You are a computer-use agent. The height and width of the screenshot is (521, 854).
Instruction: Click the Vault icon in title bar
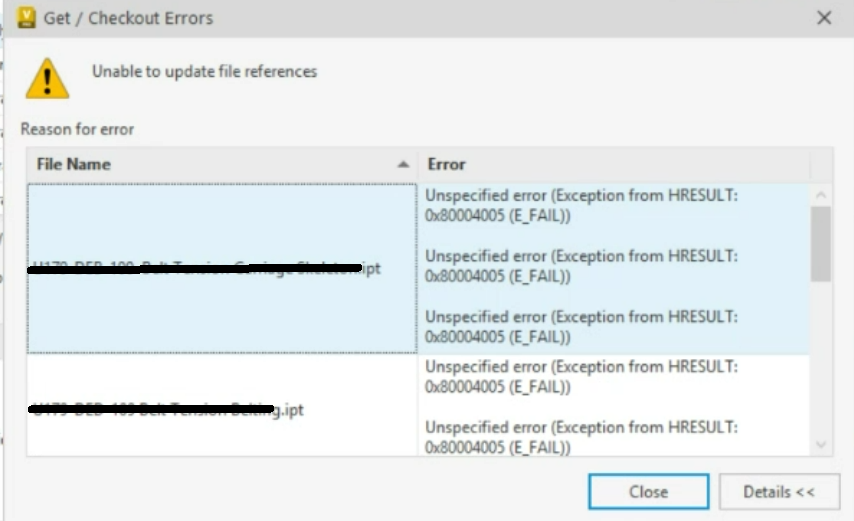pyautogui.click(x=26, y=18)
